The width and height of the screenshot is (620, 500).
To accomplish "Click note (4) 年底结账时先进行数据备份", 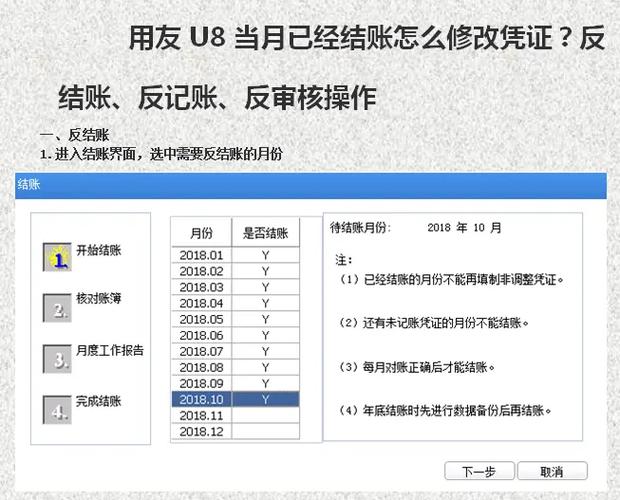I will click(x=444, y=411).
